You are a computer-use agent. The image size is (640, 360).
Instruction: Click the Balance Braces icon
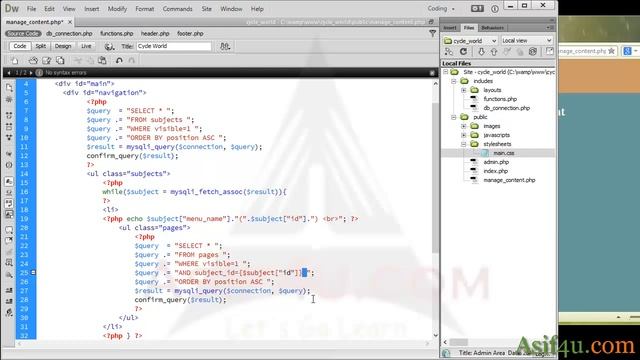click(9, 165)
